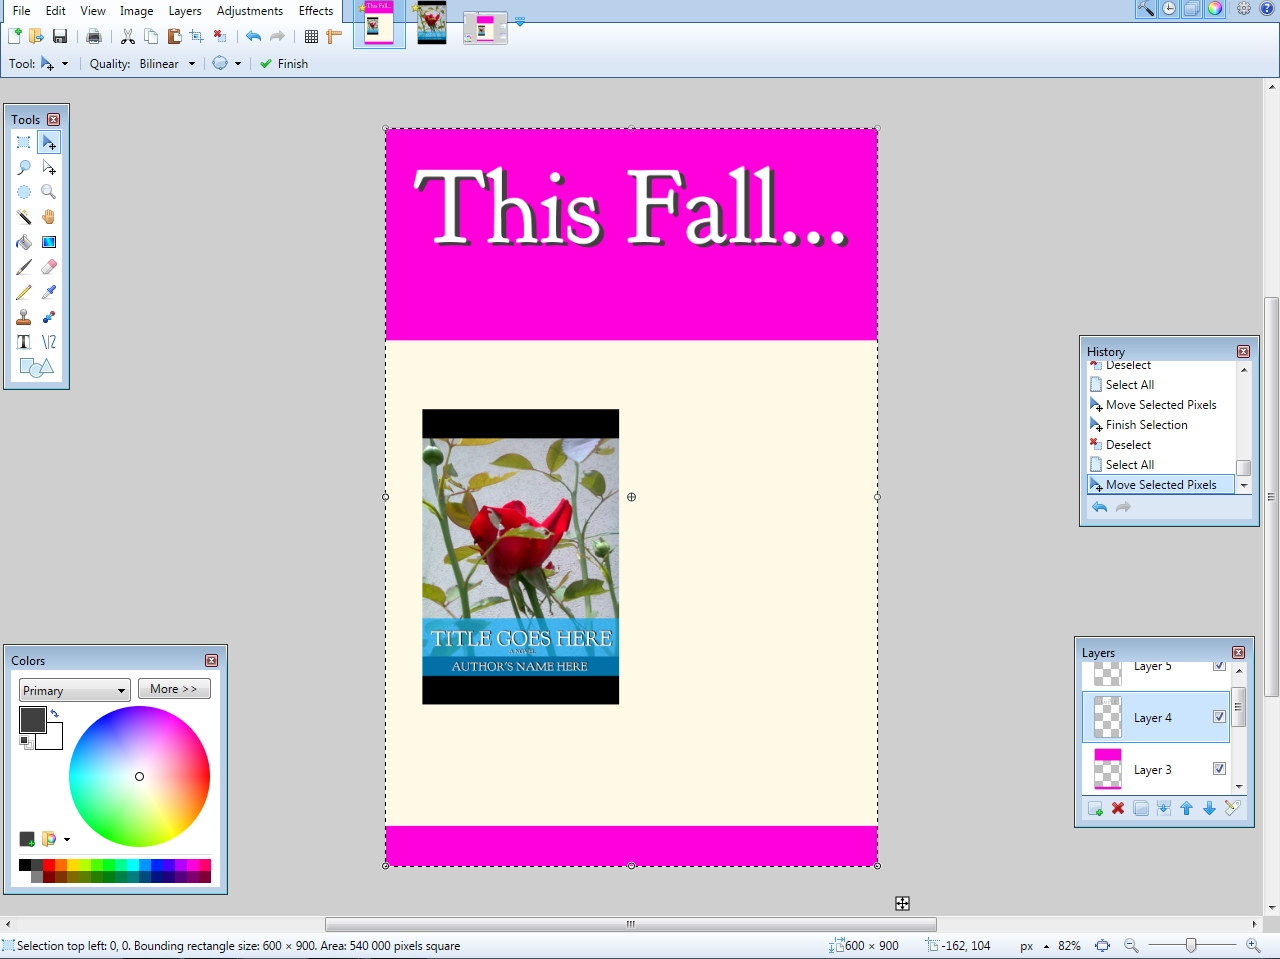Image resolution: width=1280 pixels, height=959 pixels.
Task: Open the Quality Bilinear dropdown
Action: pos(167,63)
